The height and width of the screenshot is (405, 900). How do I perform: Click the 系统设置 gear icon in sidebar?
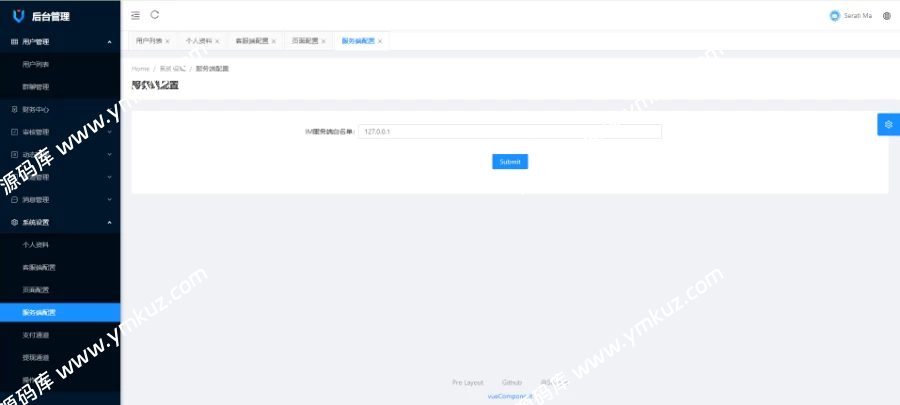(x=15, y=222)
